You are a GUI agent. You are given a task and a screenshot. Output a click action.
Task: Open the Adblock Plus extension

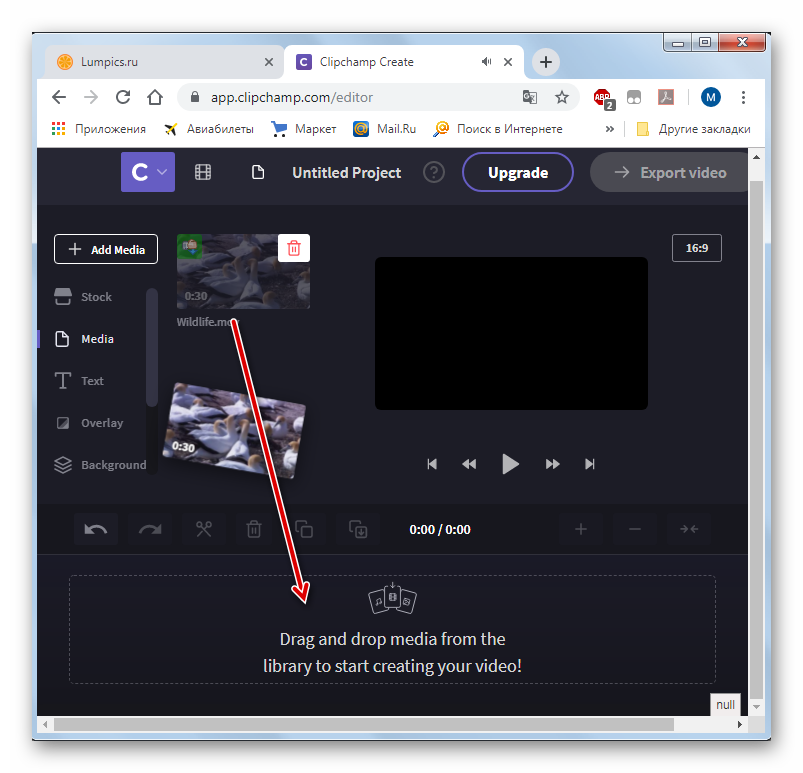603,98
